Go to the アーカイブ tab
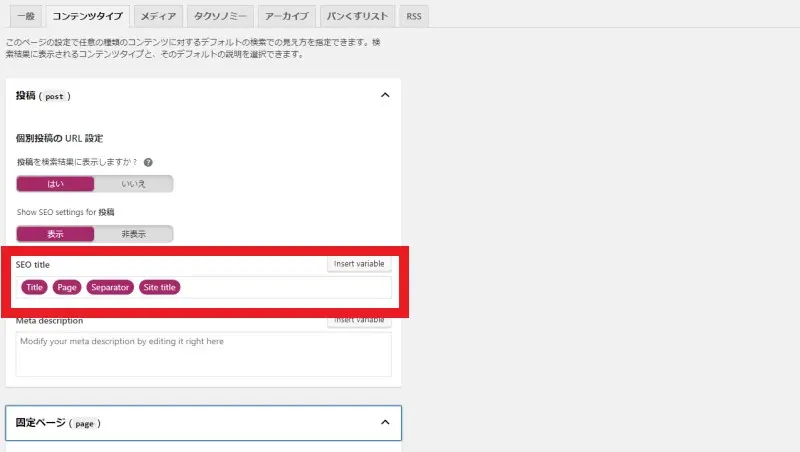Viewport: 800px width, 452px height. 286,17
